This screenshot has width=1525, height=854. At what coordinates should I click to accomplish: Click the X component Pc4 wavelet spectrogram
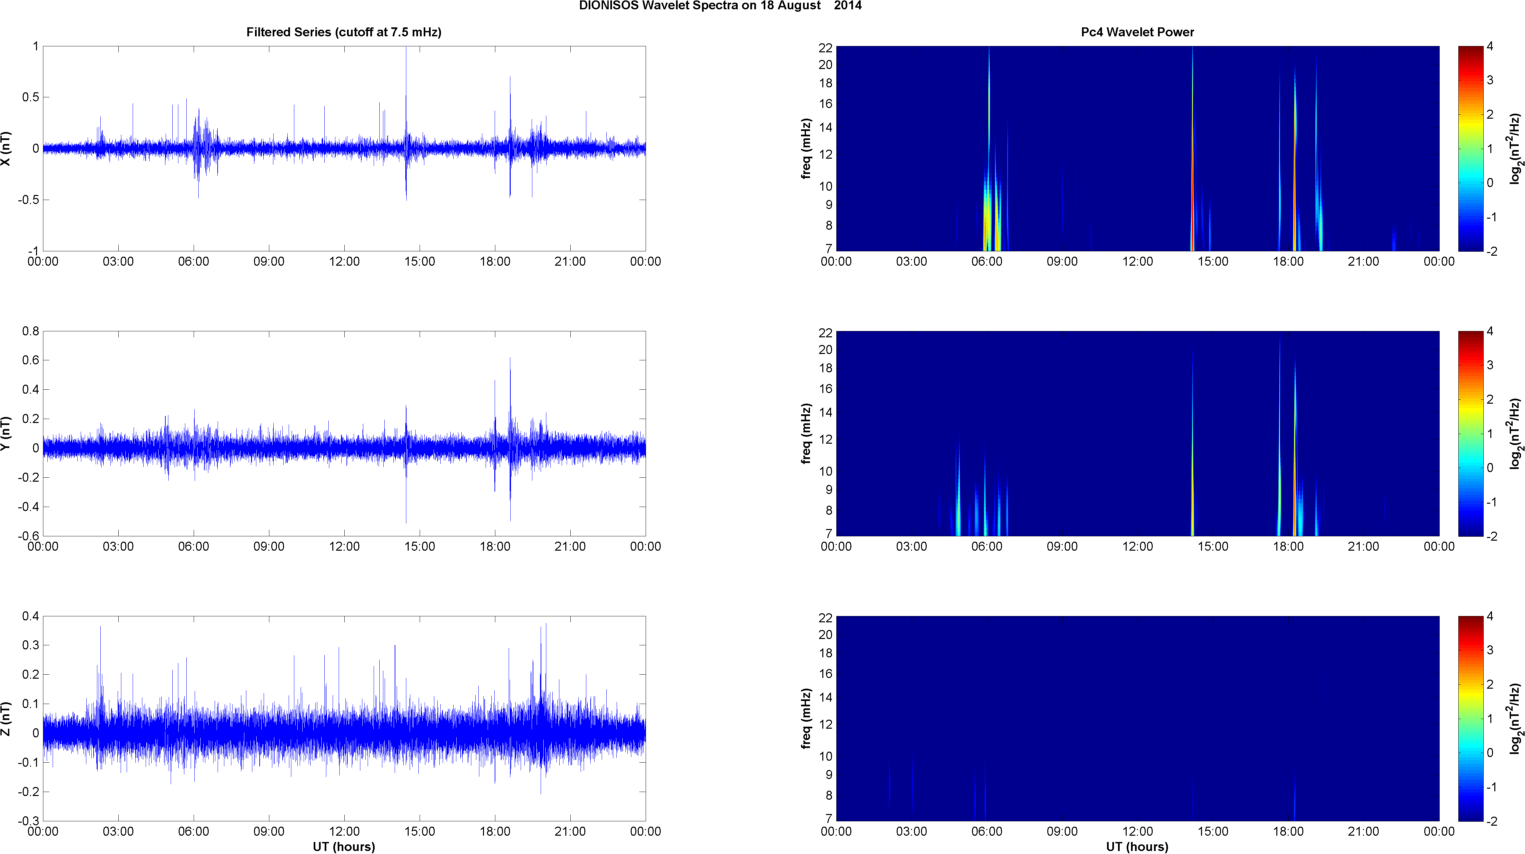click(x=1137, y=148)
